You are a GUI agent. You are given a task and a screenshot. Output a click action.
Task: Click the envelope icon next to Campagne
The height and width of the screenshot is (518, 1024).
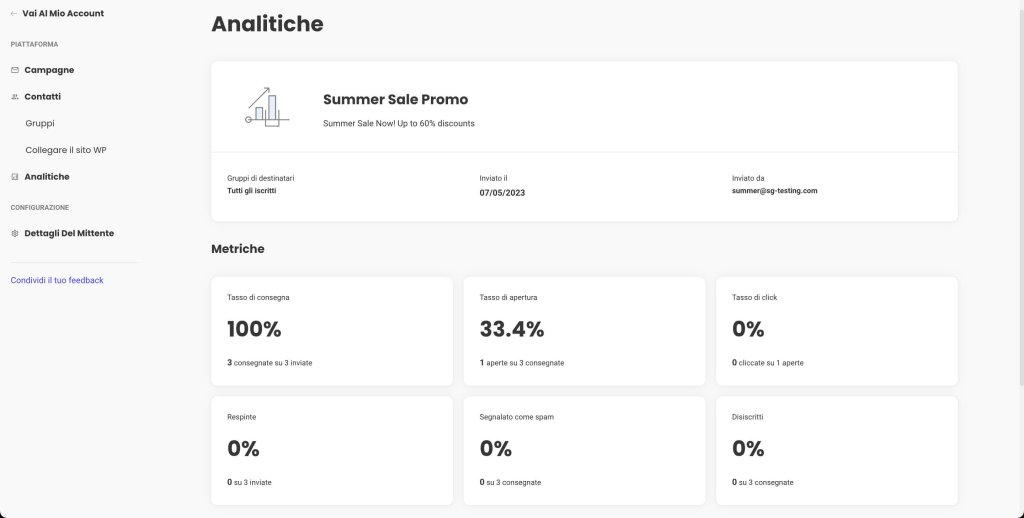15,70
